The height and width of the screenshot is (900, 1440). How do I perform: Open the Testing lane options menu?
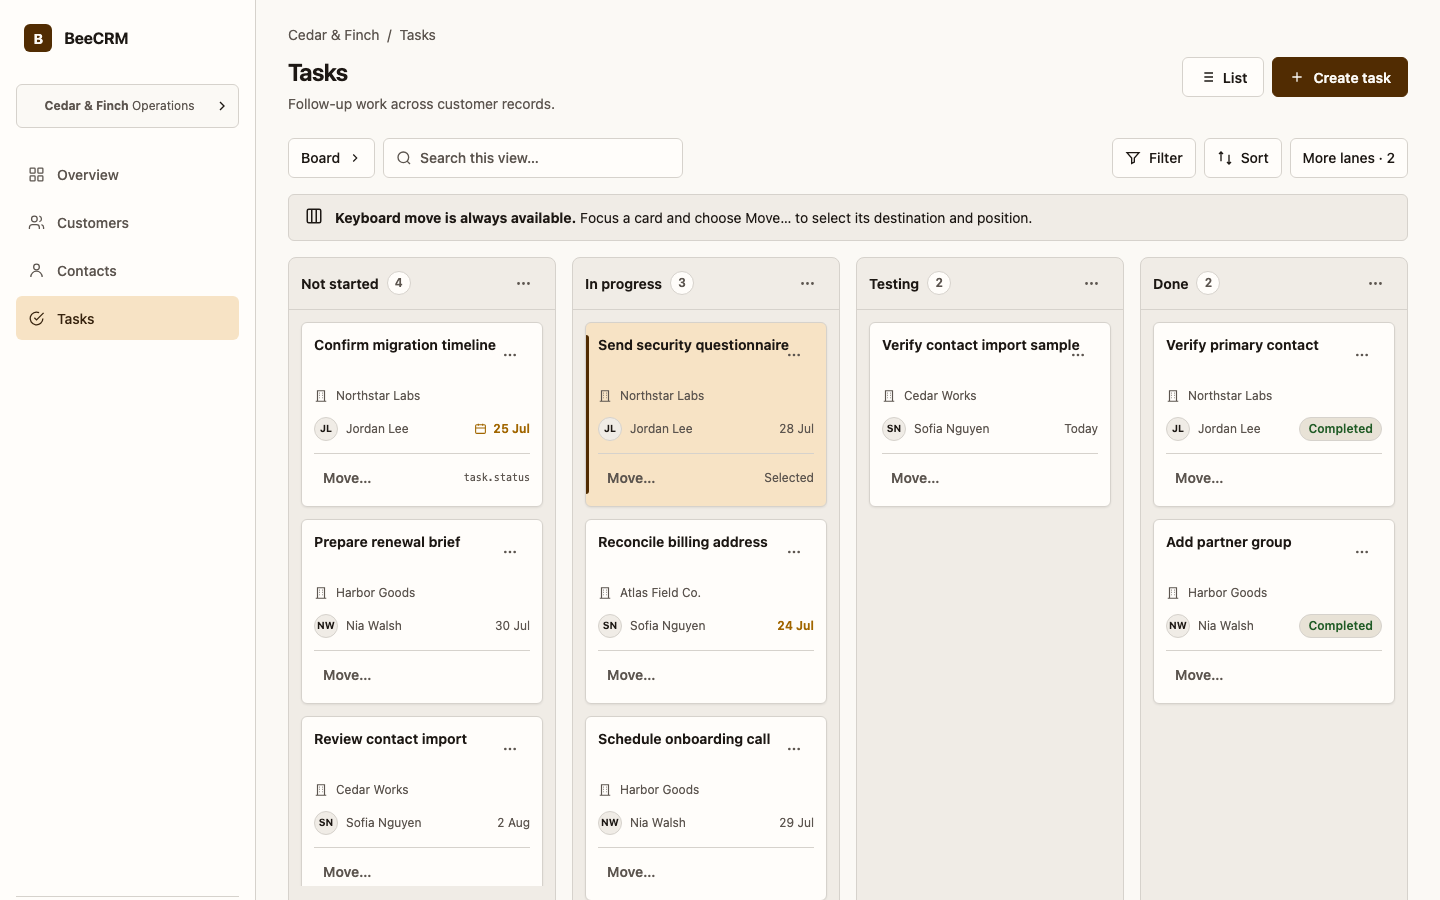[1091, 284]
